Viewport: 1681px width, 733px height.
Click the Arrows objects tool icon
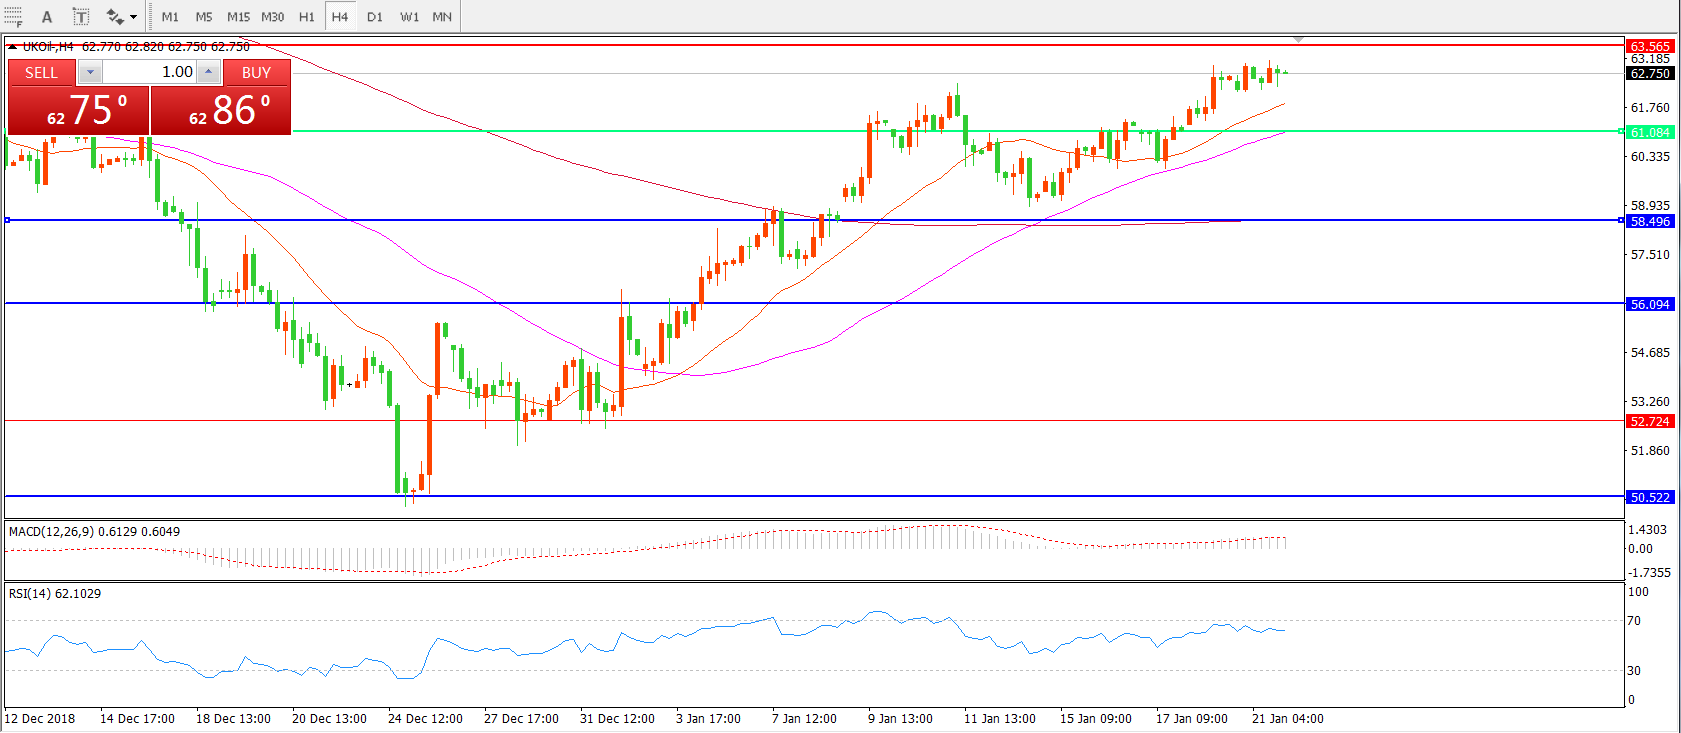115,17
